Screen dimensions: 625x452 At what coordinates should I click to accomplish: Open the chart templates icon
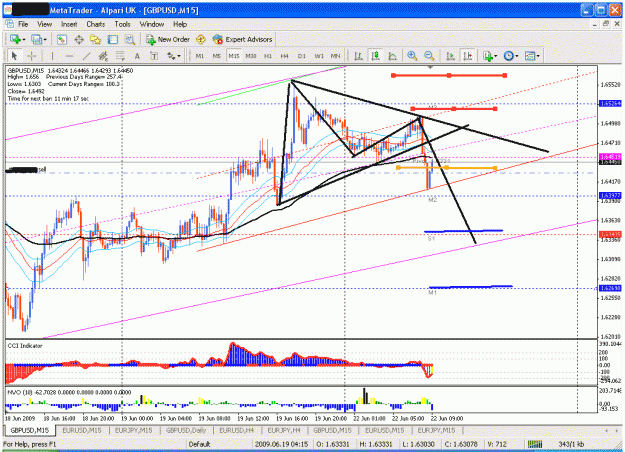pyautogui.click(x=530, y=56)
